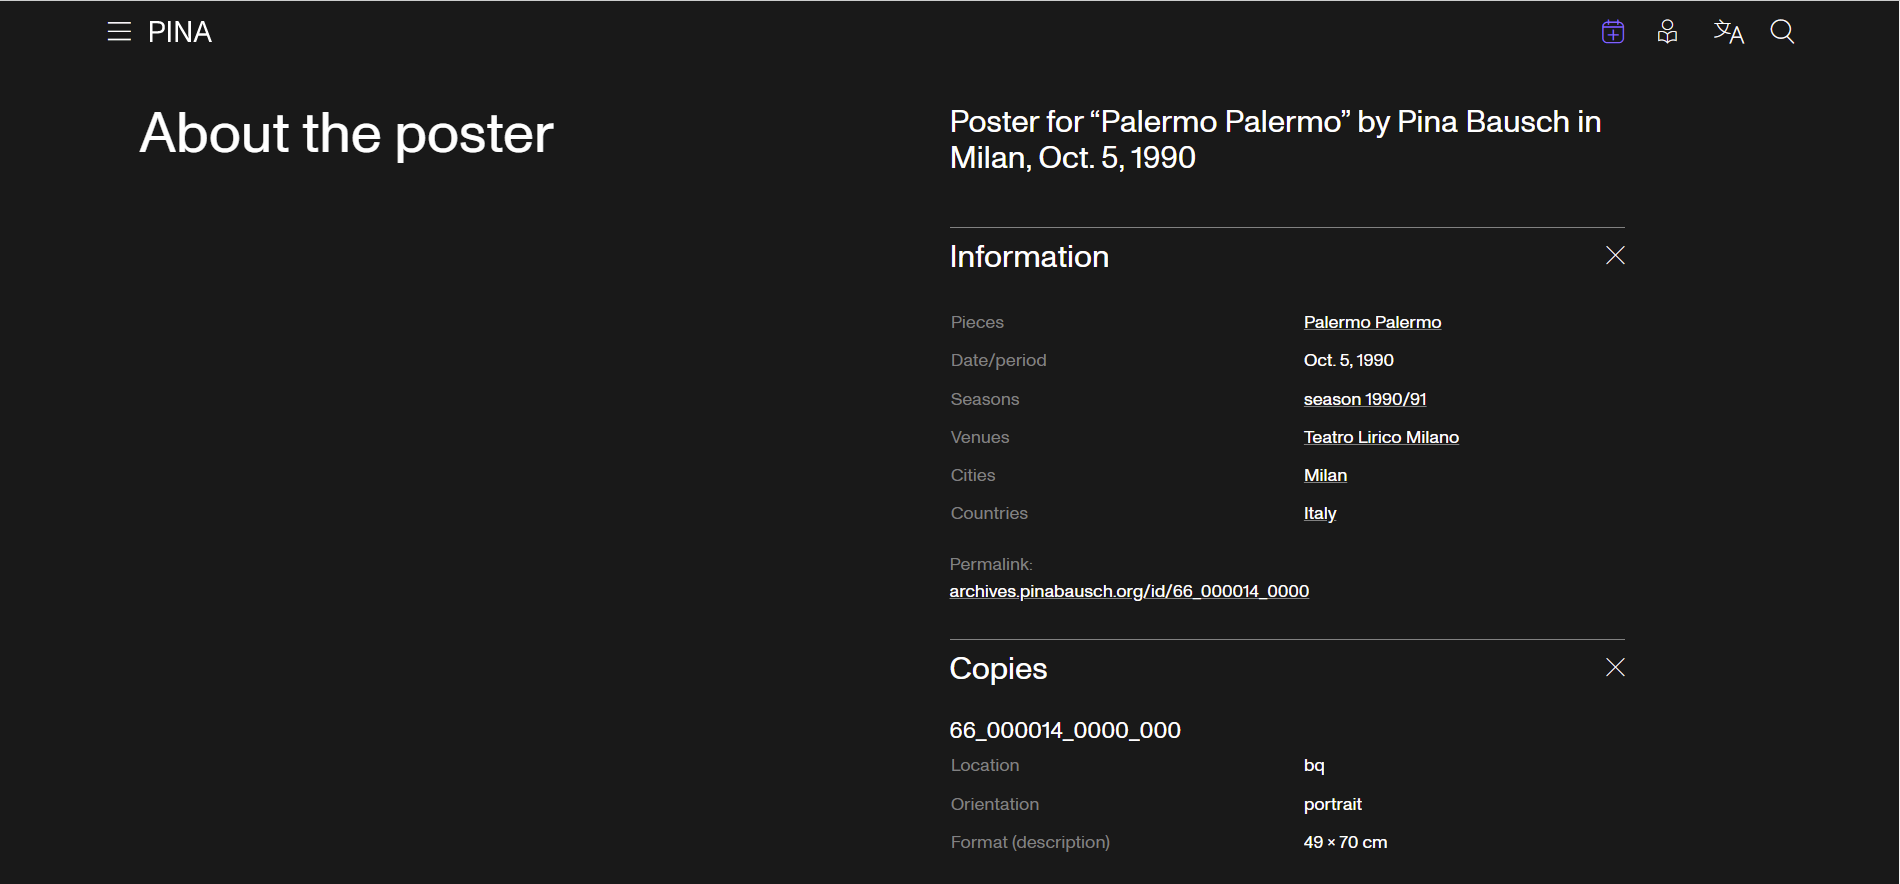The image size is (1900, 884).
Task: Follow the season 1990/91 link
Action: click(x=1364, y=399)
